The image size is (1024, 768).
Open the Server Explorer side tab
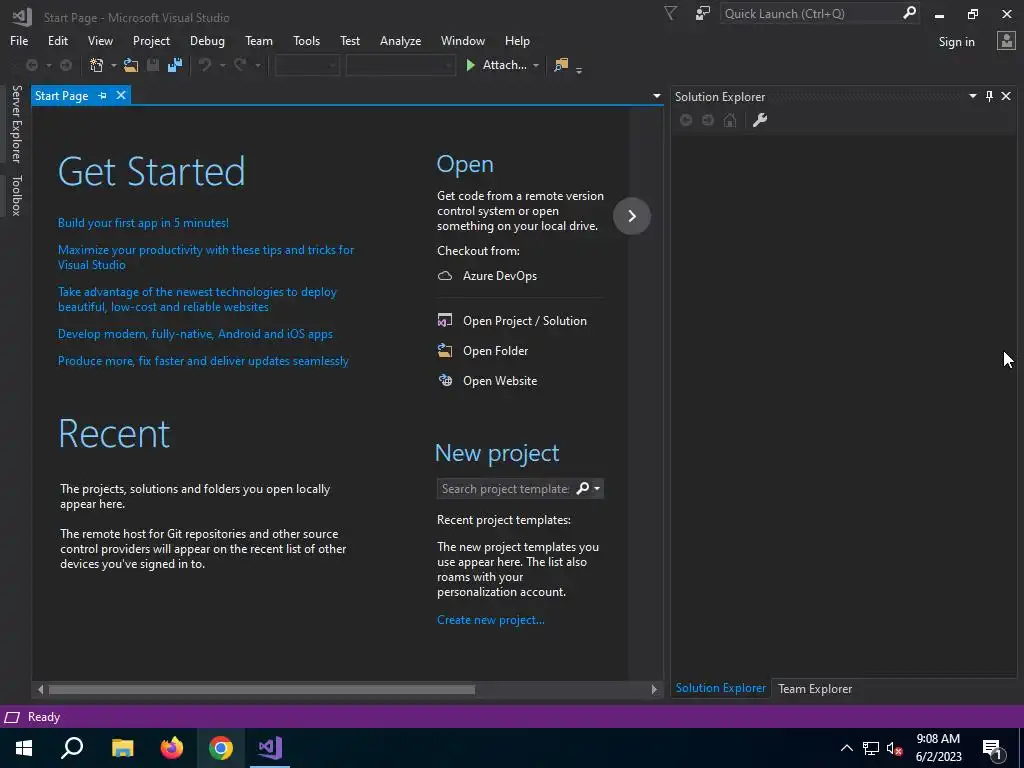16,123
